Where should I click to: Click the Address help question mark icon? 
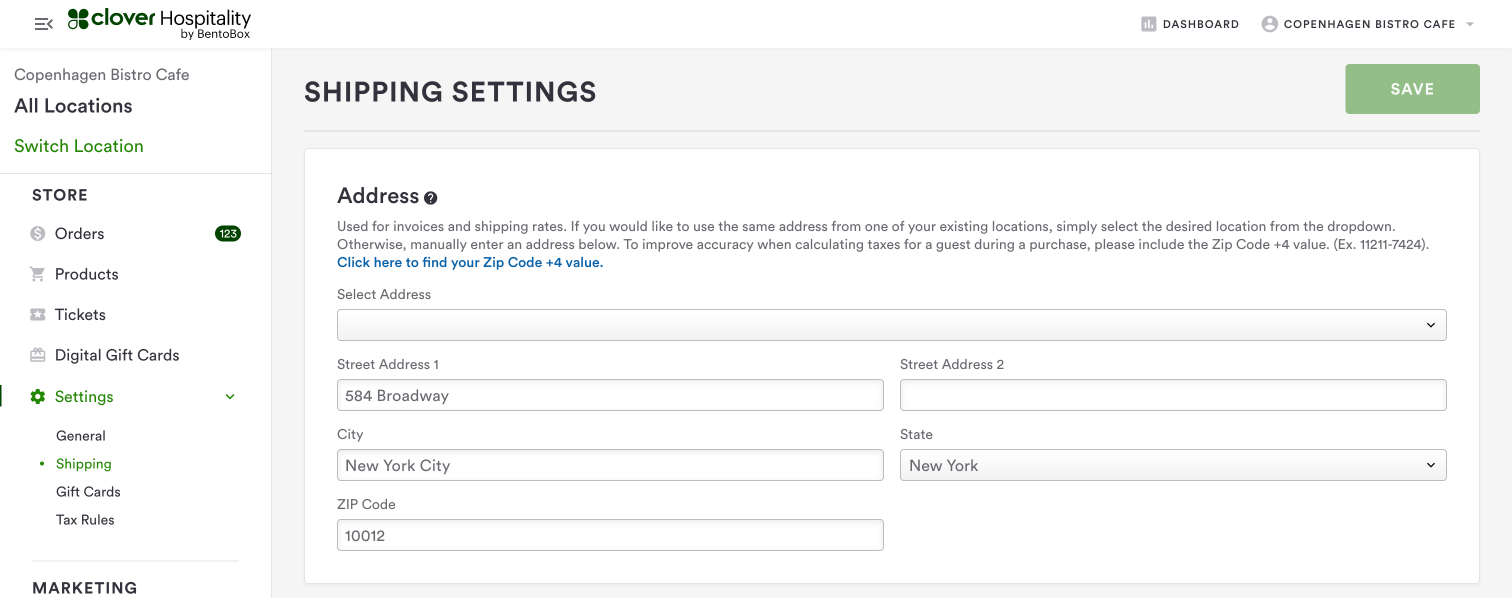click(431, 198)
